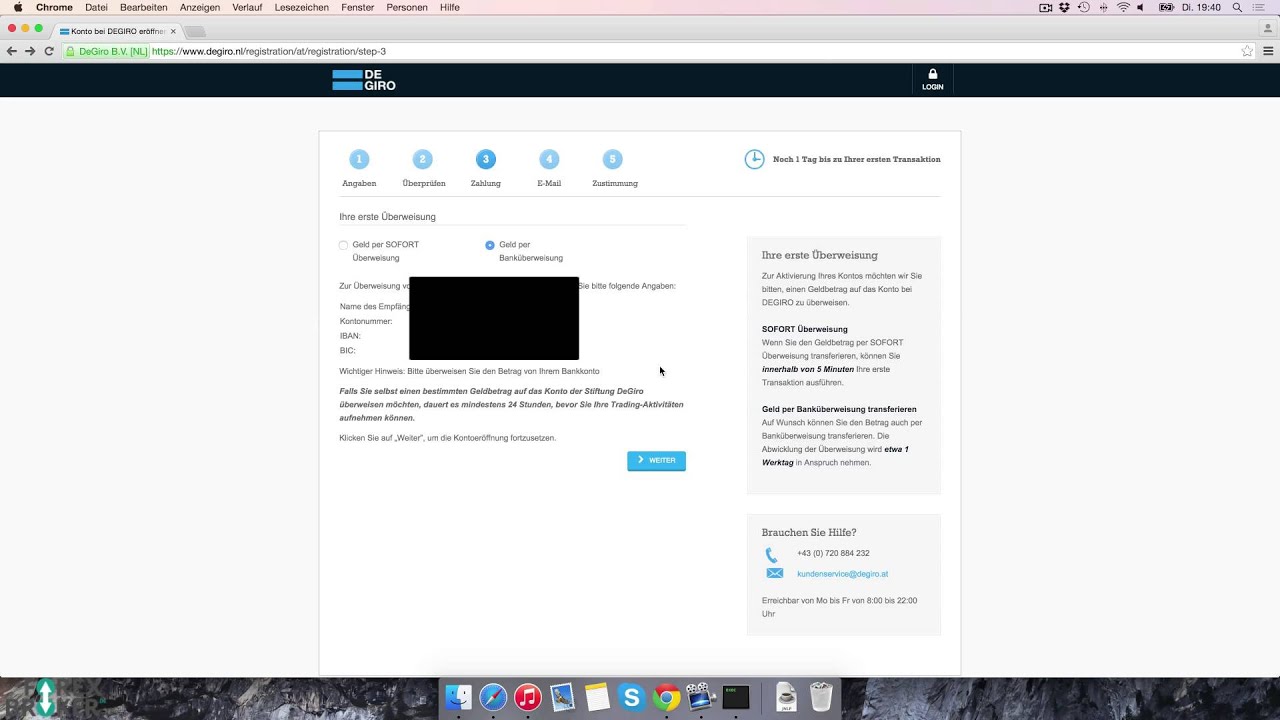This screenshot has width=1280, height=720.
Task: Open Mail stamp icon in dock
Action: 562,697
